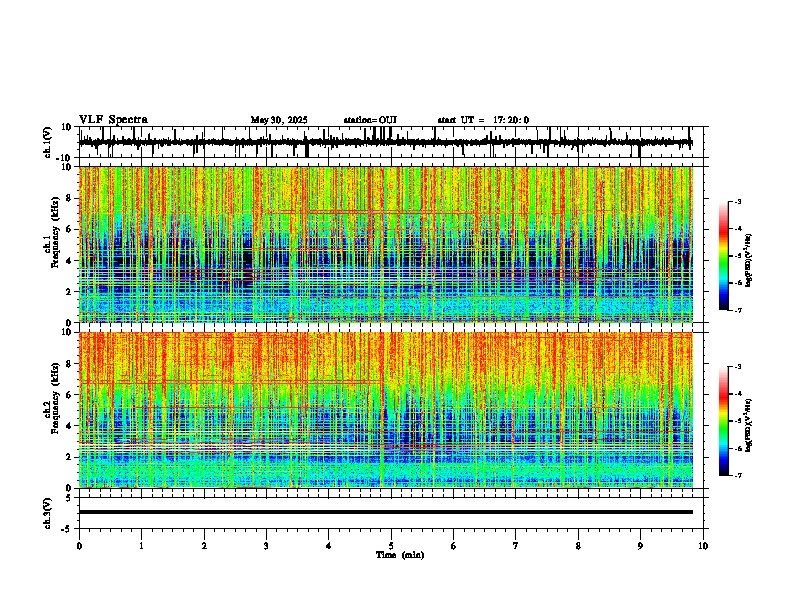Click time axis tick label "9"
The height and width of the screenshot is (612, 792).
(x=640, y=546)
